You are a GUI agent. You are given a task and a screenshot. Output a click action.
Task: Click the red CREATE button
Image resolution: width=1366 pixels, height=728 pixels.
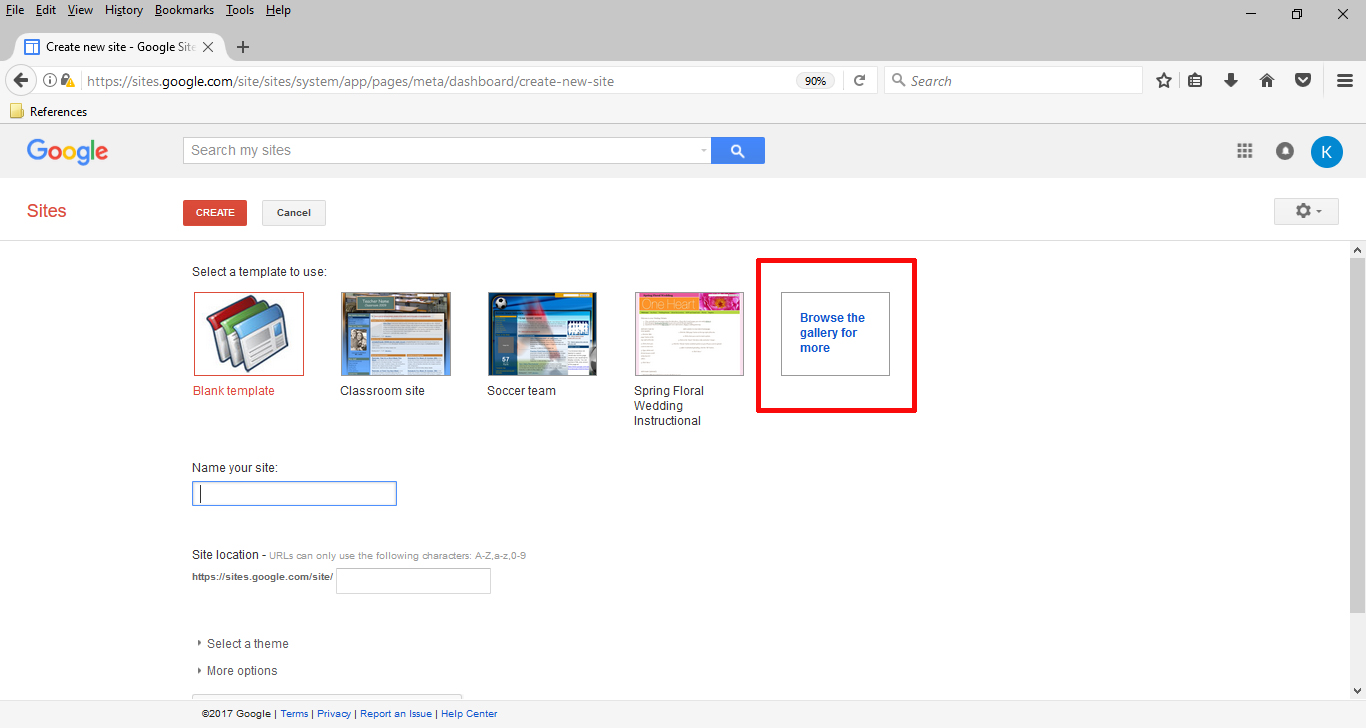(x=215, y=213)
